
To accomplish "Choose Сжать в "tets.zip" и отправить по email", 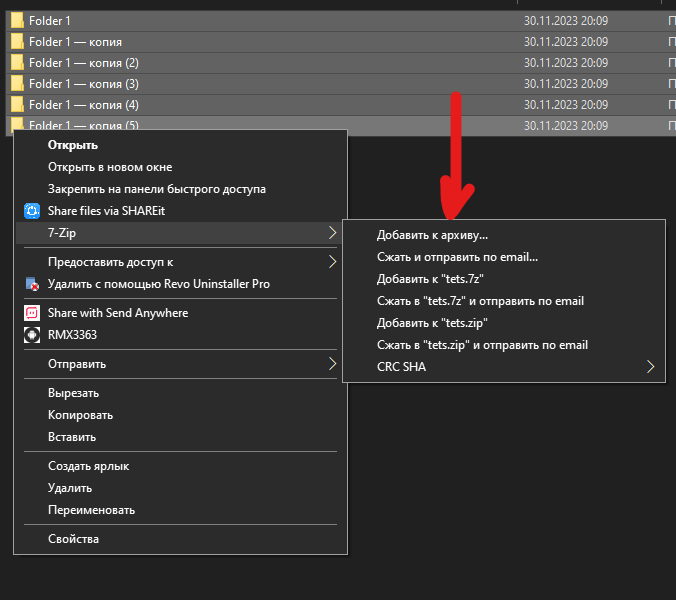I will tap(482, 345).
